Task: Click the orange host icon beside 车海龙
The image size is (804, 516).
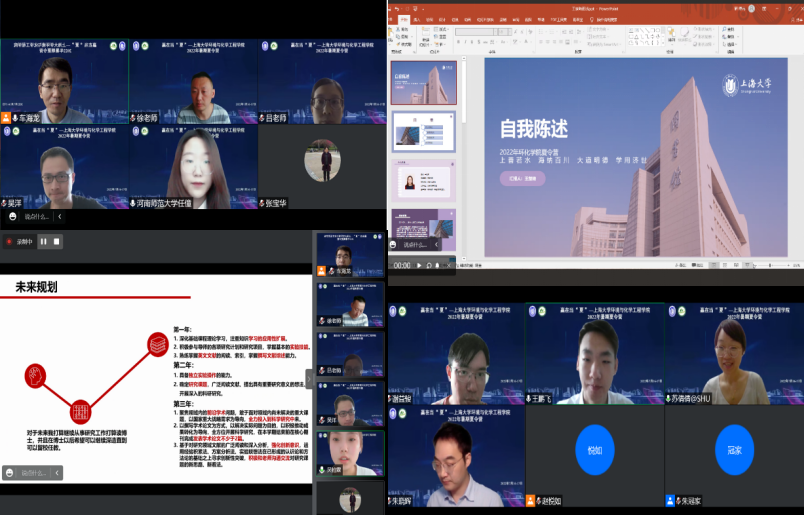Action: click(8, 118)
